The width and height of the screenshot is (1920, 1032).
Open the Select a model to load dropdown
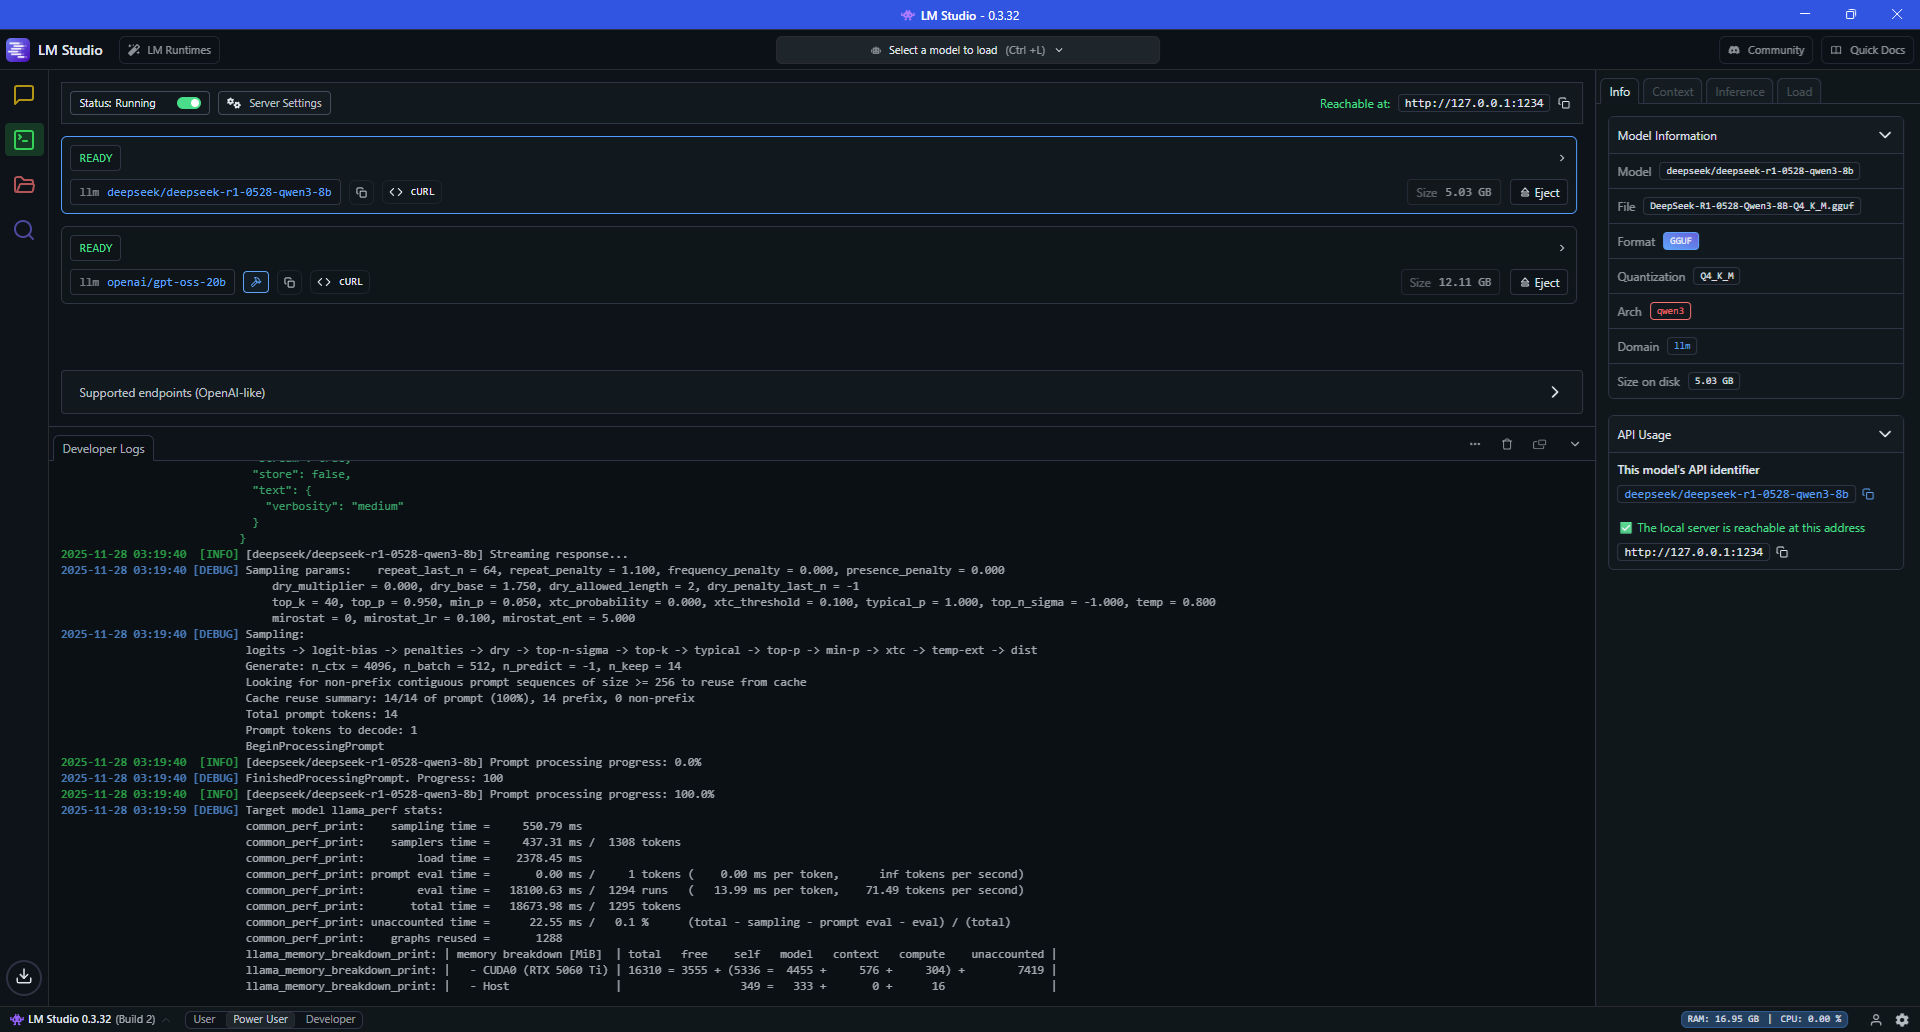(967, 50)
